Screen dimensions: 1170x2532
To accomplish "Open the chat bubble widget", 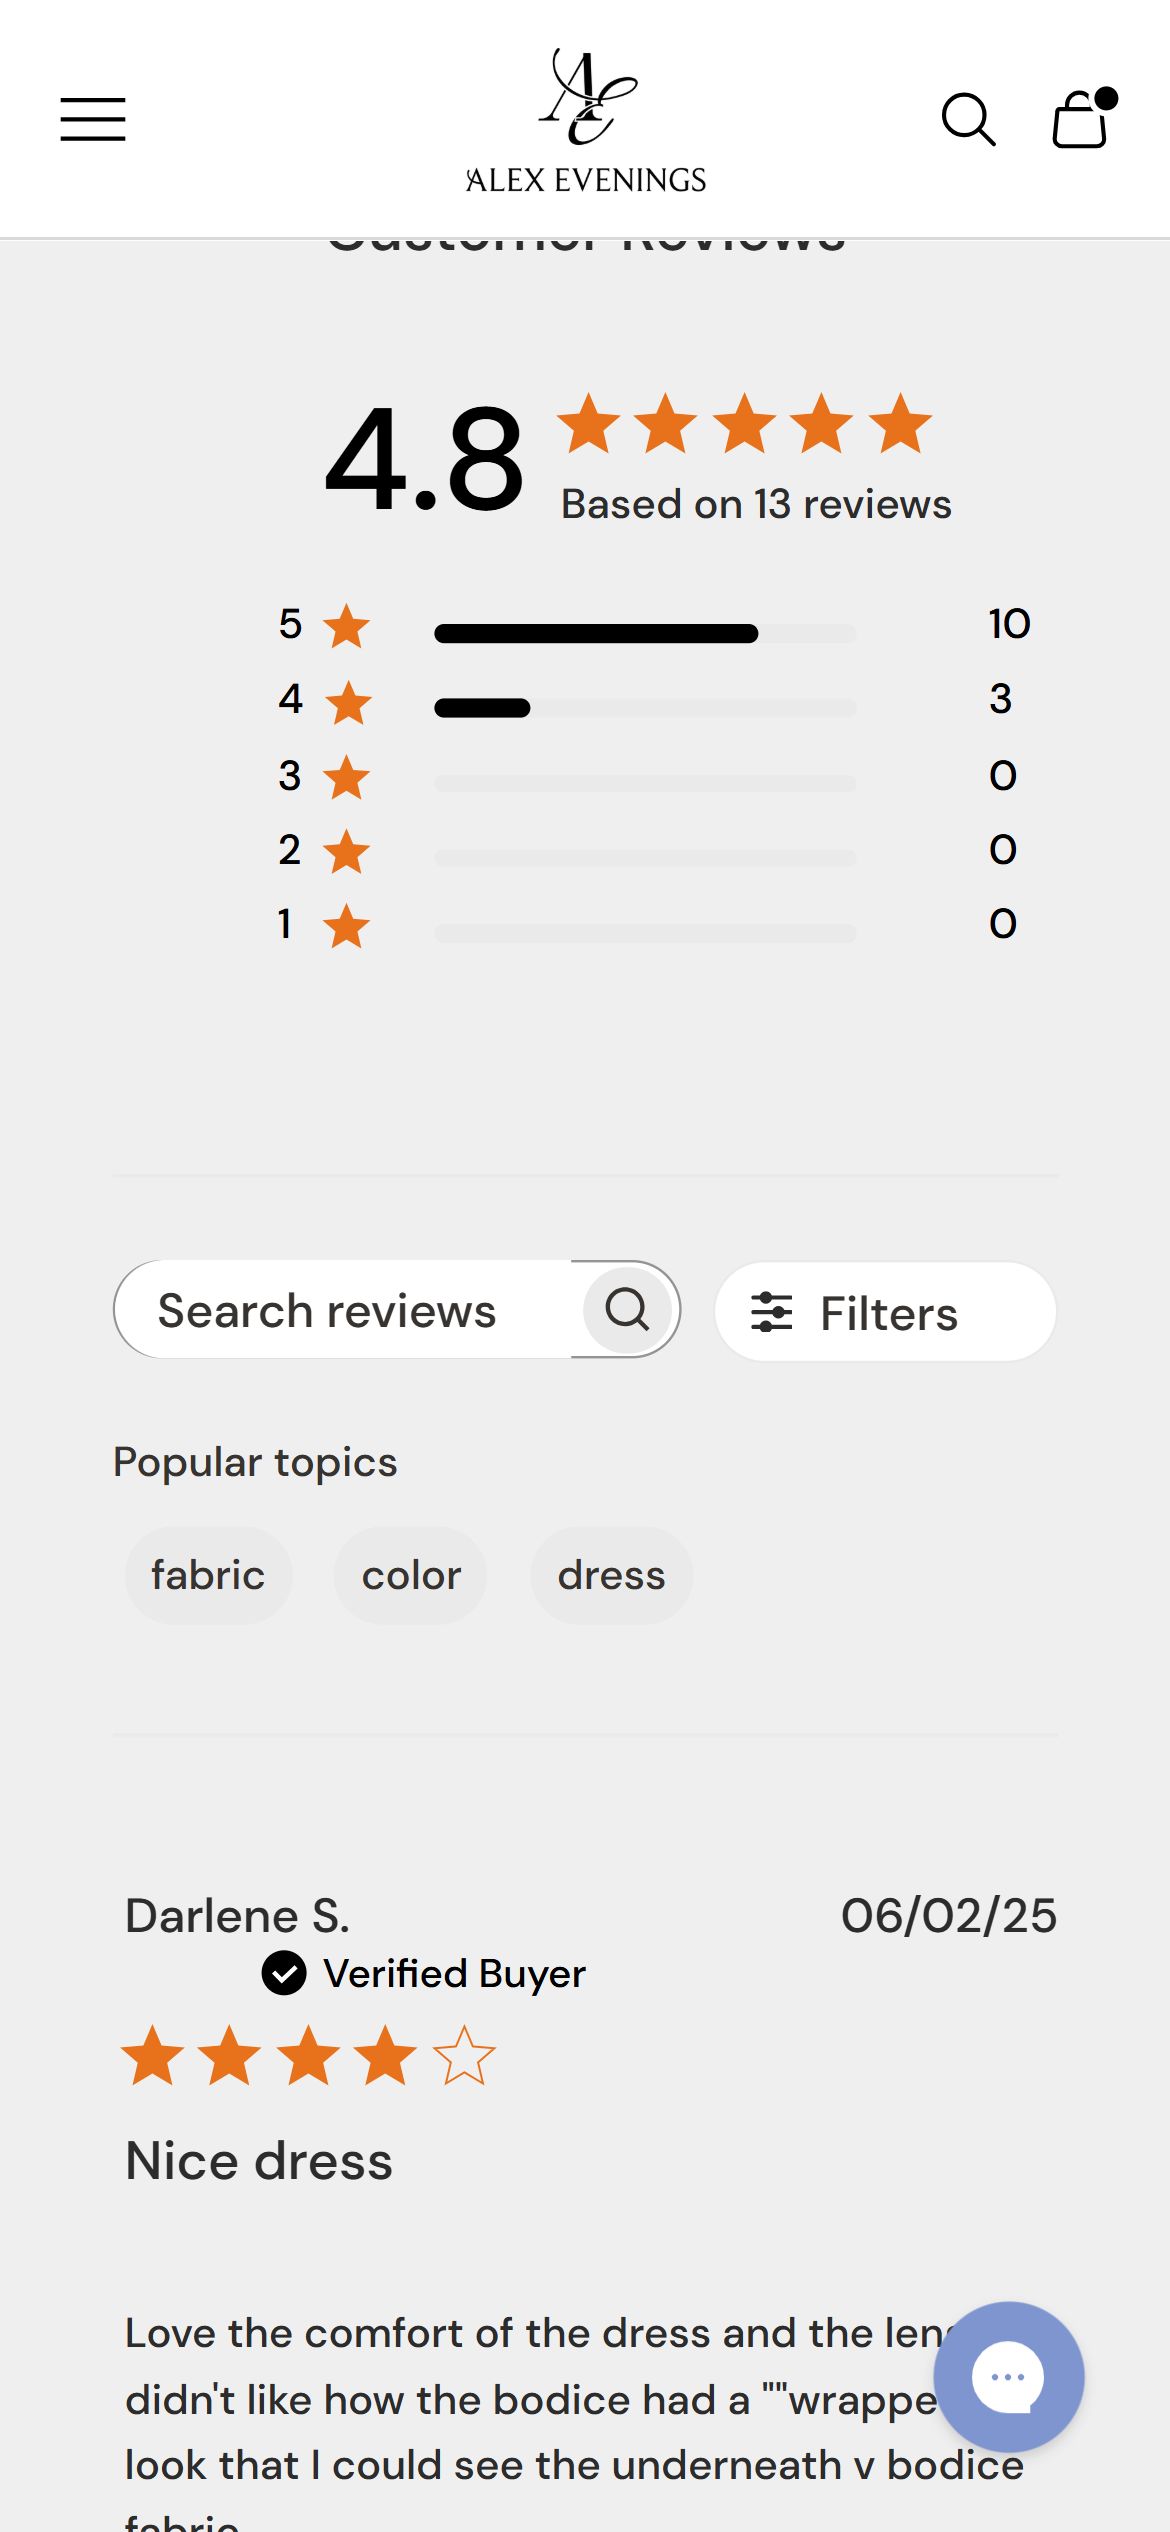I will pyautogui.click(x=1008, y=2376).
